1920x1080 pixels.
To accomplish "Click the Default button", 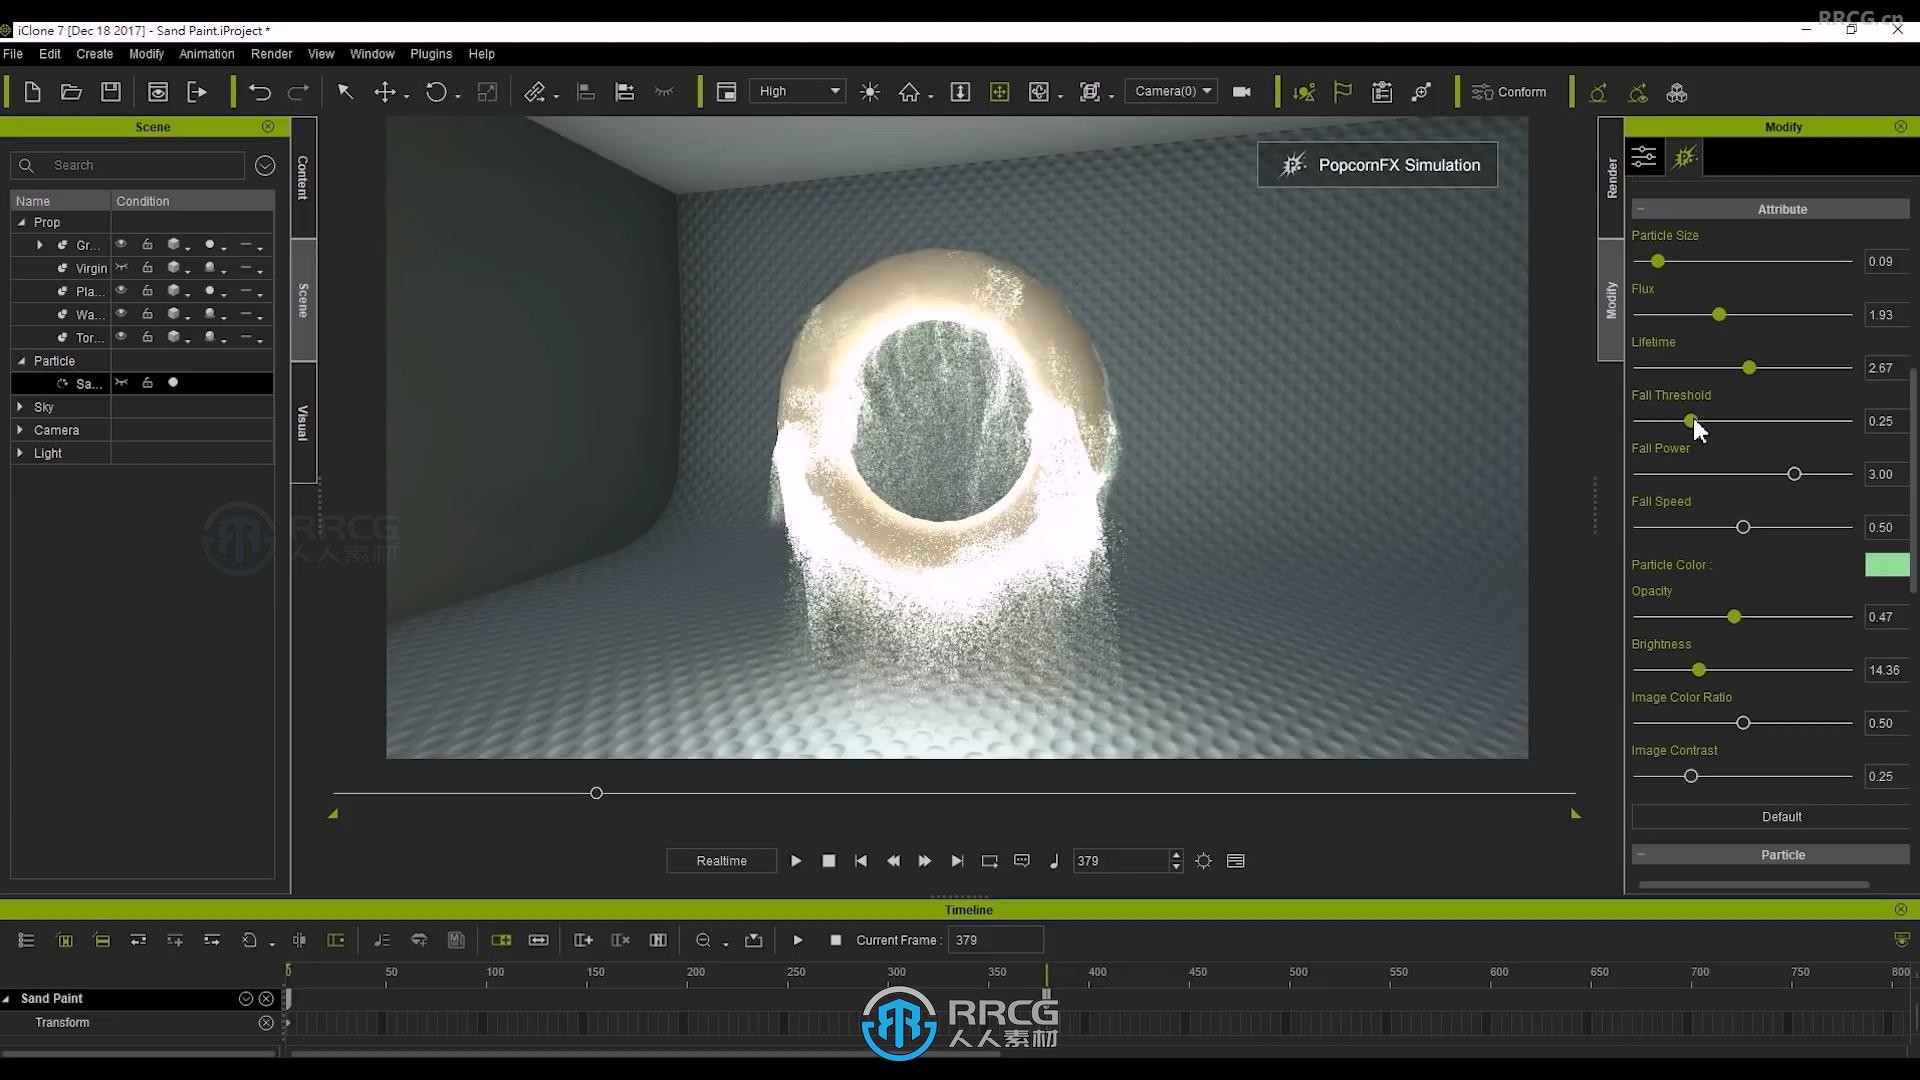I will (x=1781, y=817).
